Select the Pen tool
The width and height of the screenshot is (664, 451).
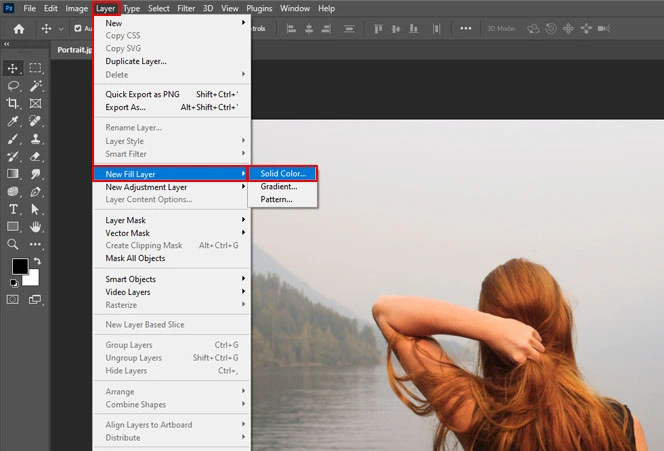point(35,191)
